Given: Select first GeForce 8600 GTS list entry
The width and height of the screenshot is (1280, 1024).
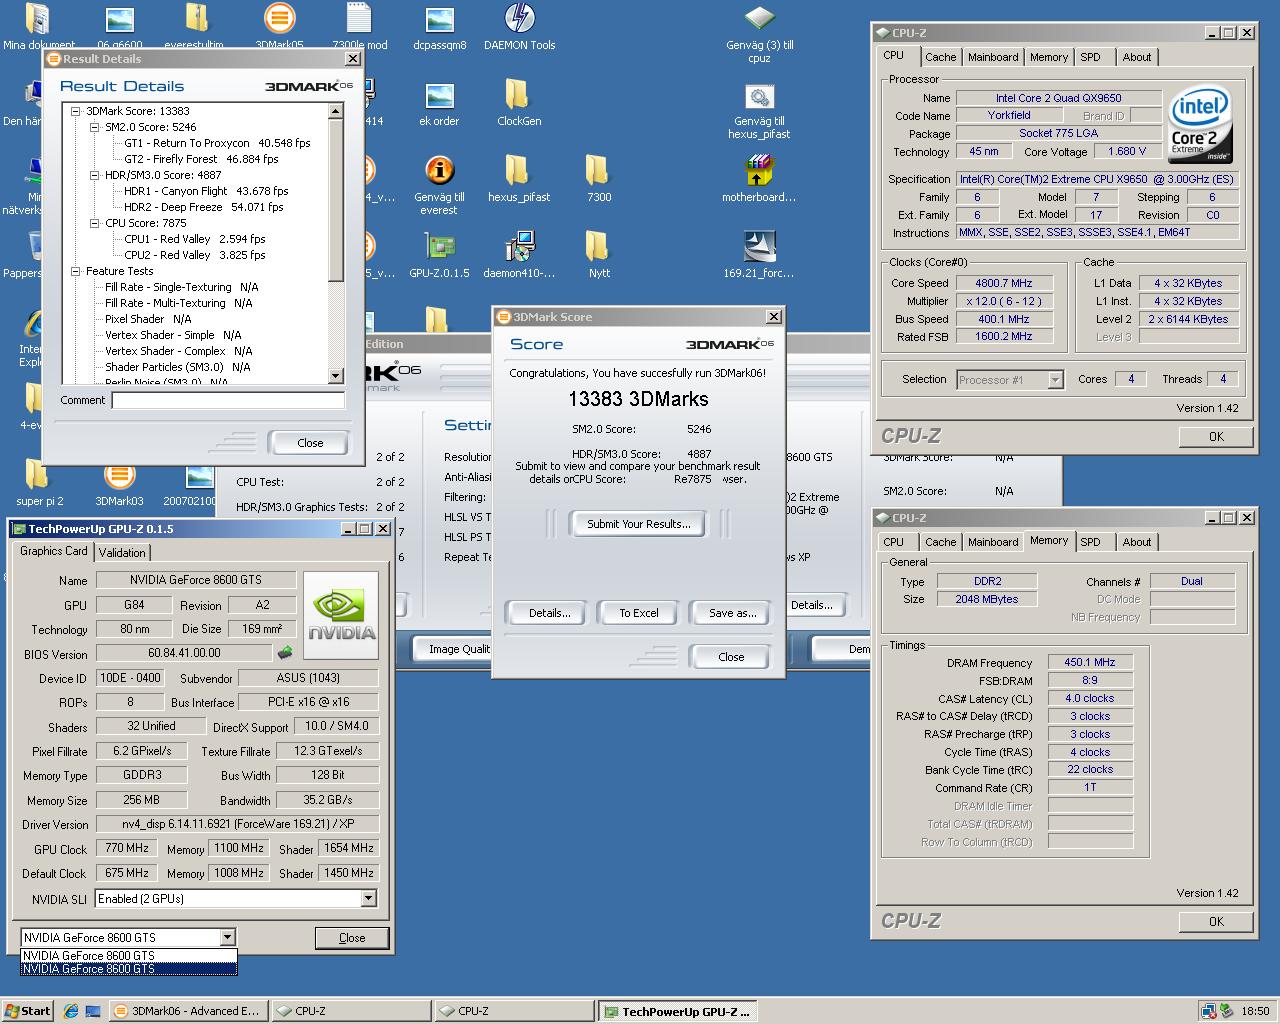Looking at the screenshot, I should point(129,956).
